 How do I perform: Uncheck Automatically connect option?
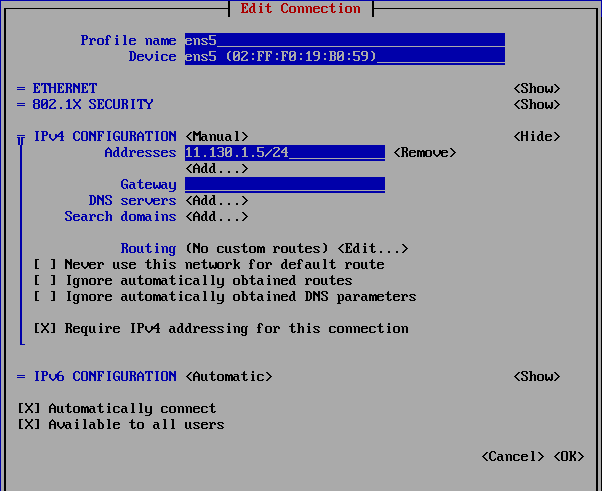[29, 408]
